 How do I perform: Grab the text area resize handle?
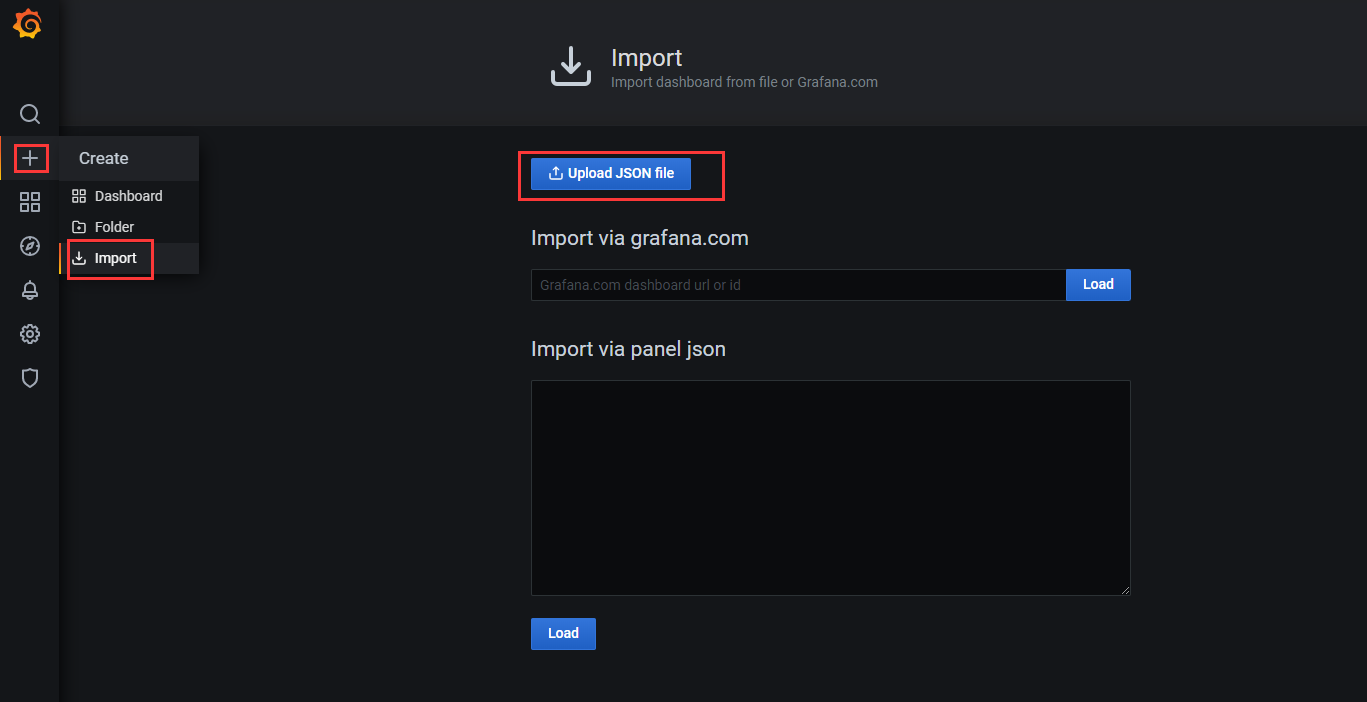coord(1125,590)
